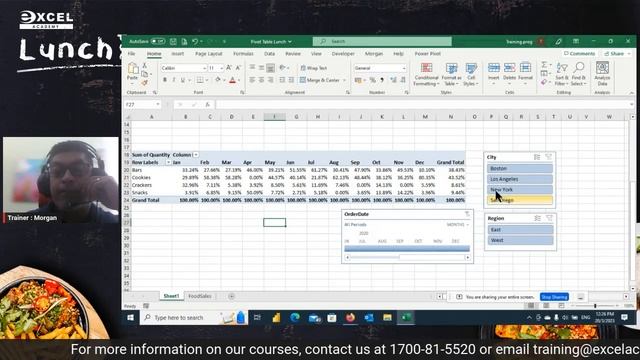640x360 pixels.
Task: Open the font color dropdown arrow
Action: pos(239,80)
